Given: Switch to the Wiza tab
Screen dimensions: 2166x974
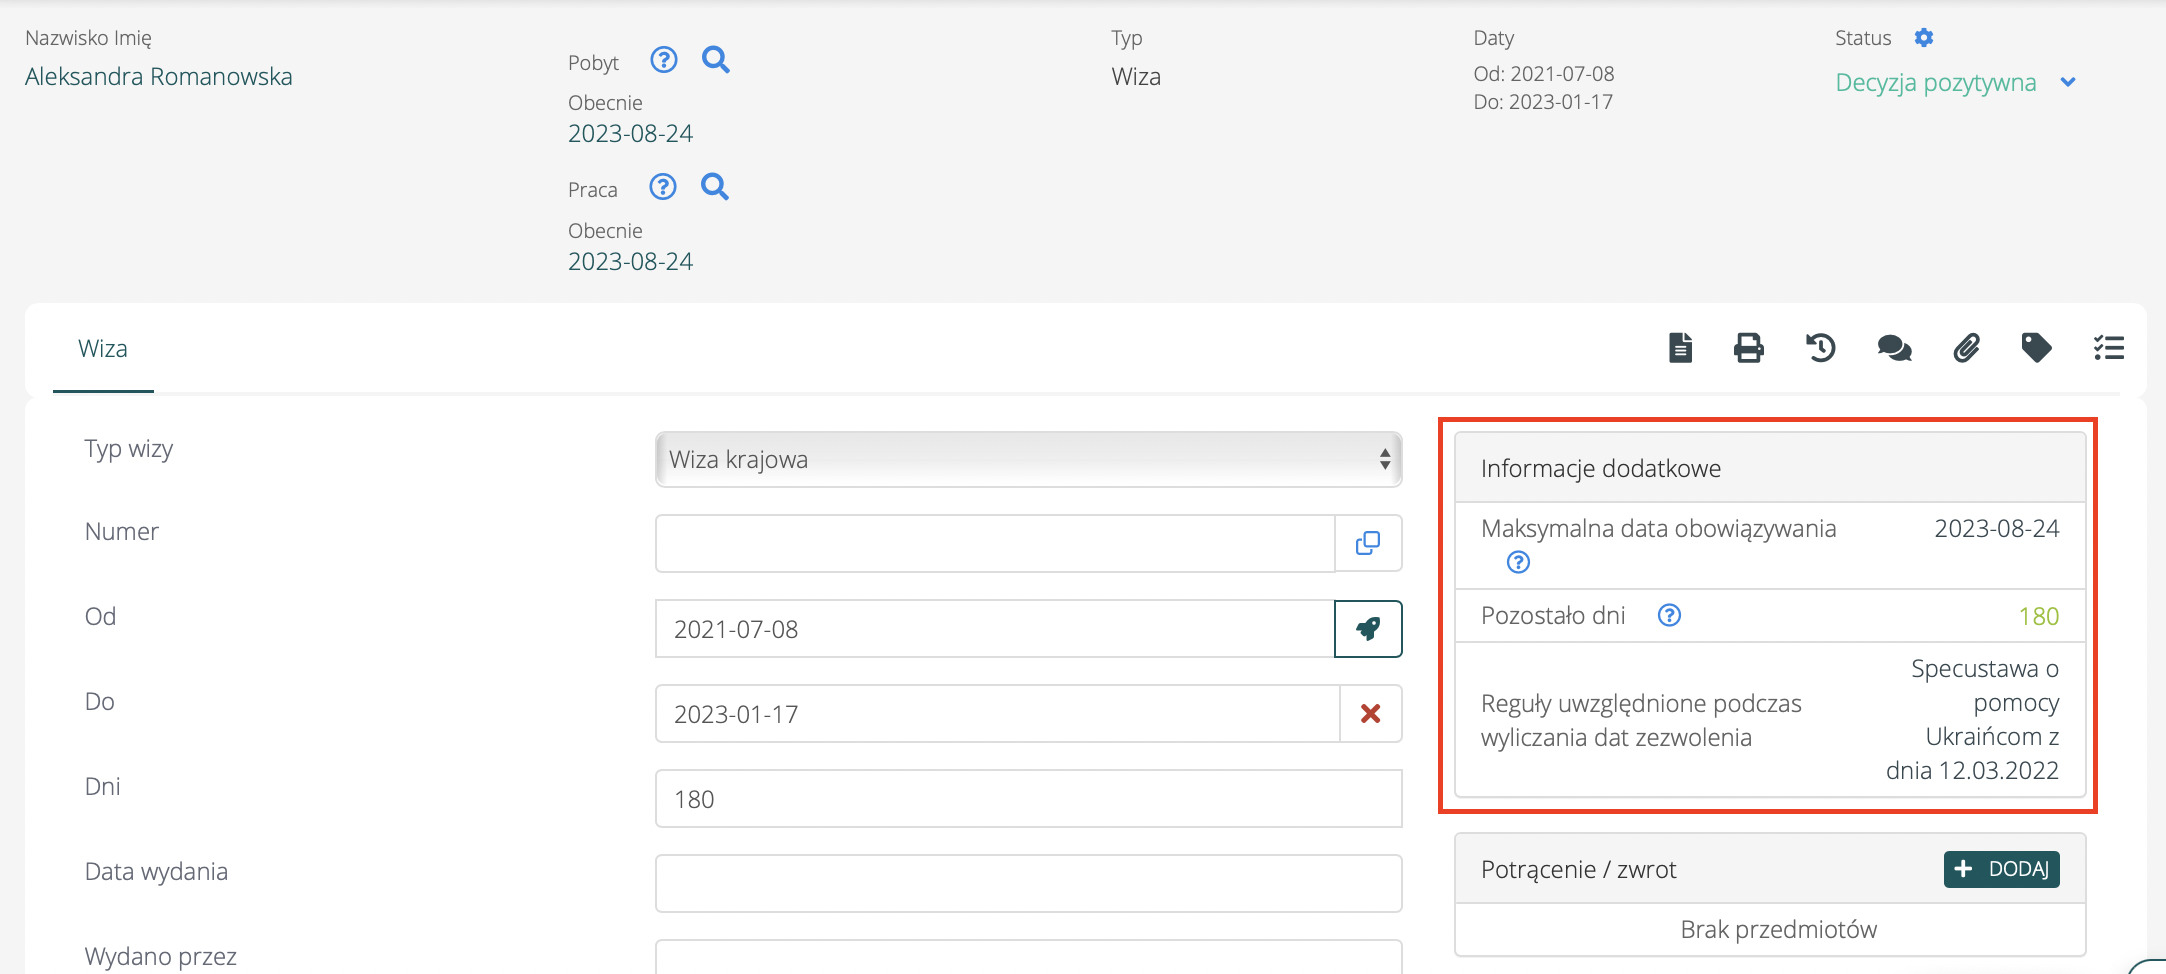Looking at the screenshot, I should (103, 349).
